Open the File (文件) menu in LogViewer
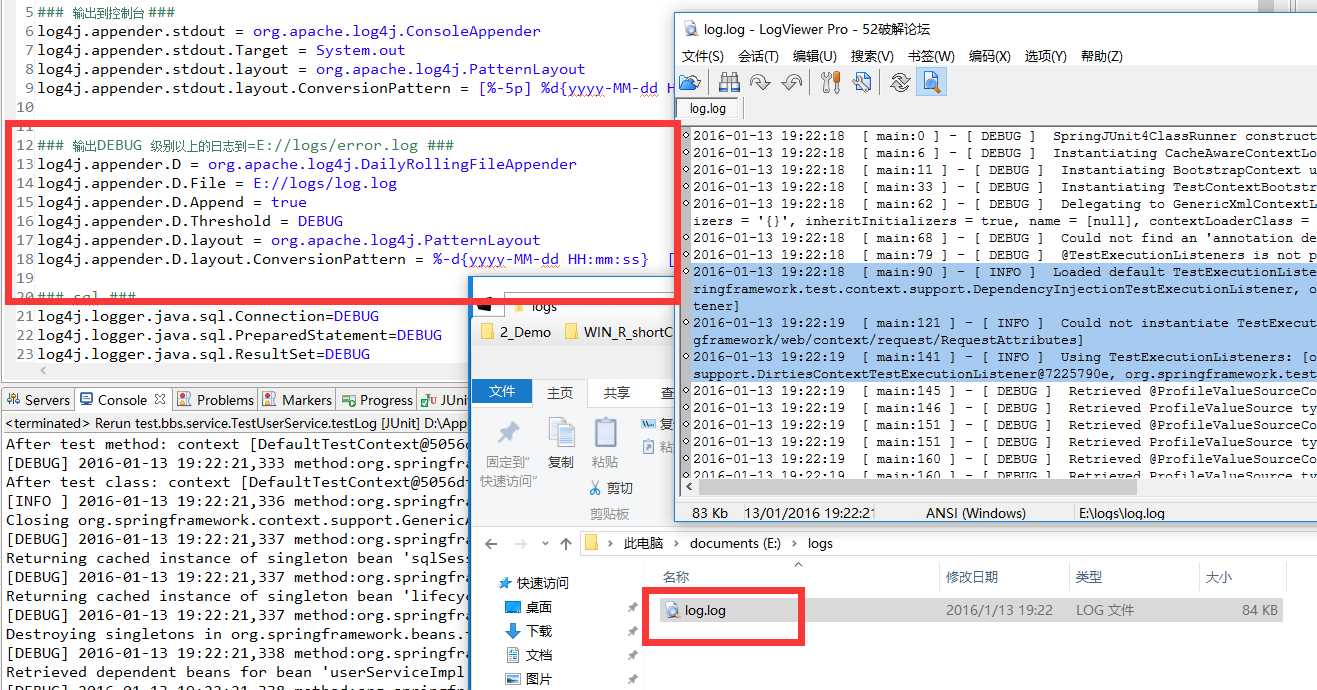 pos(703,56)
